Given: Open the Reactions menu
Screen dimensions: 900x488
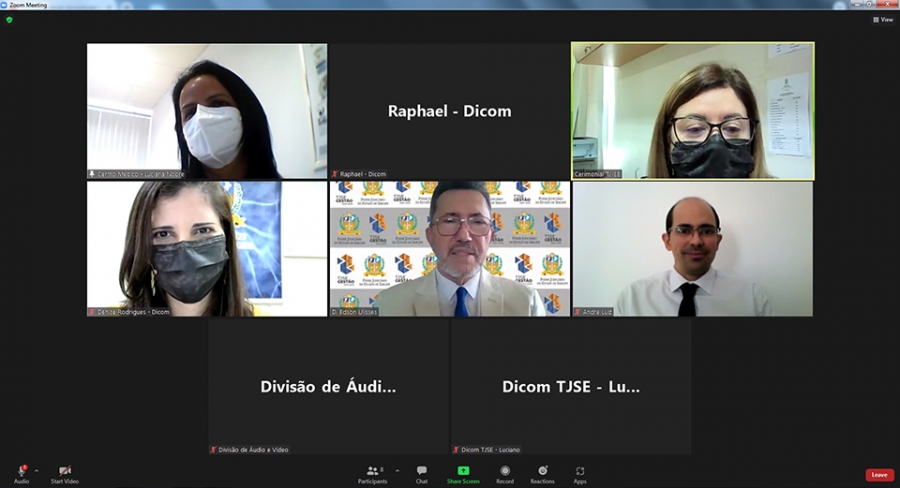Looking at the screenshot, I should coord(543,470).
